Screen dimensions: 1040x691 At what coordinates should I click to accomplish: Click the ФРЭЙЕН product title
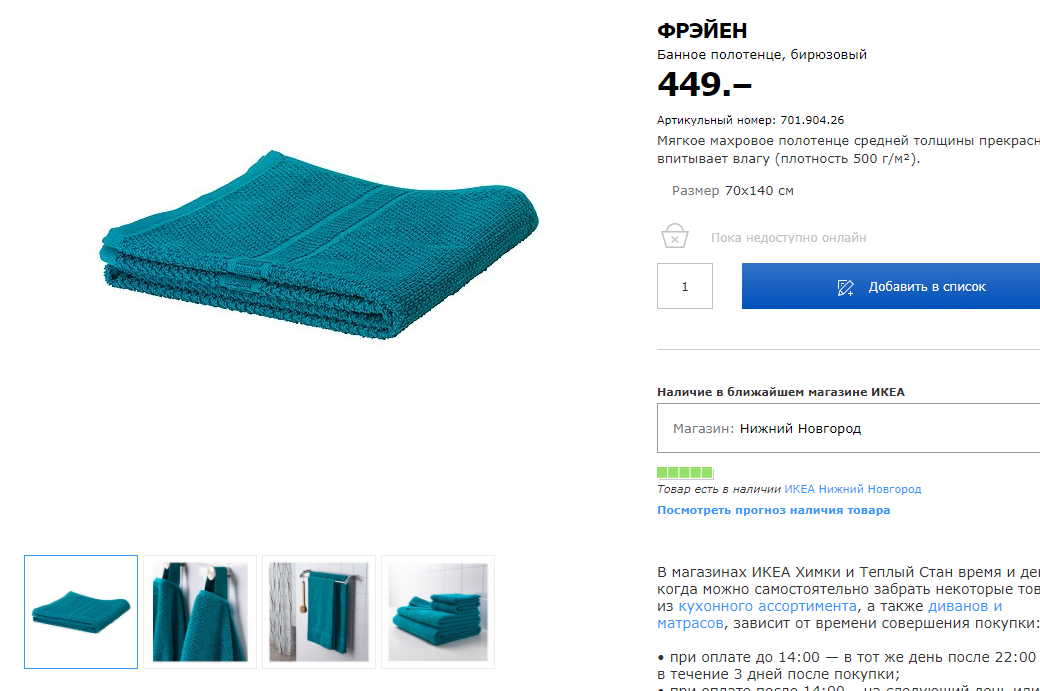(x=702, y=31)
